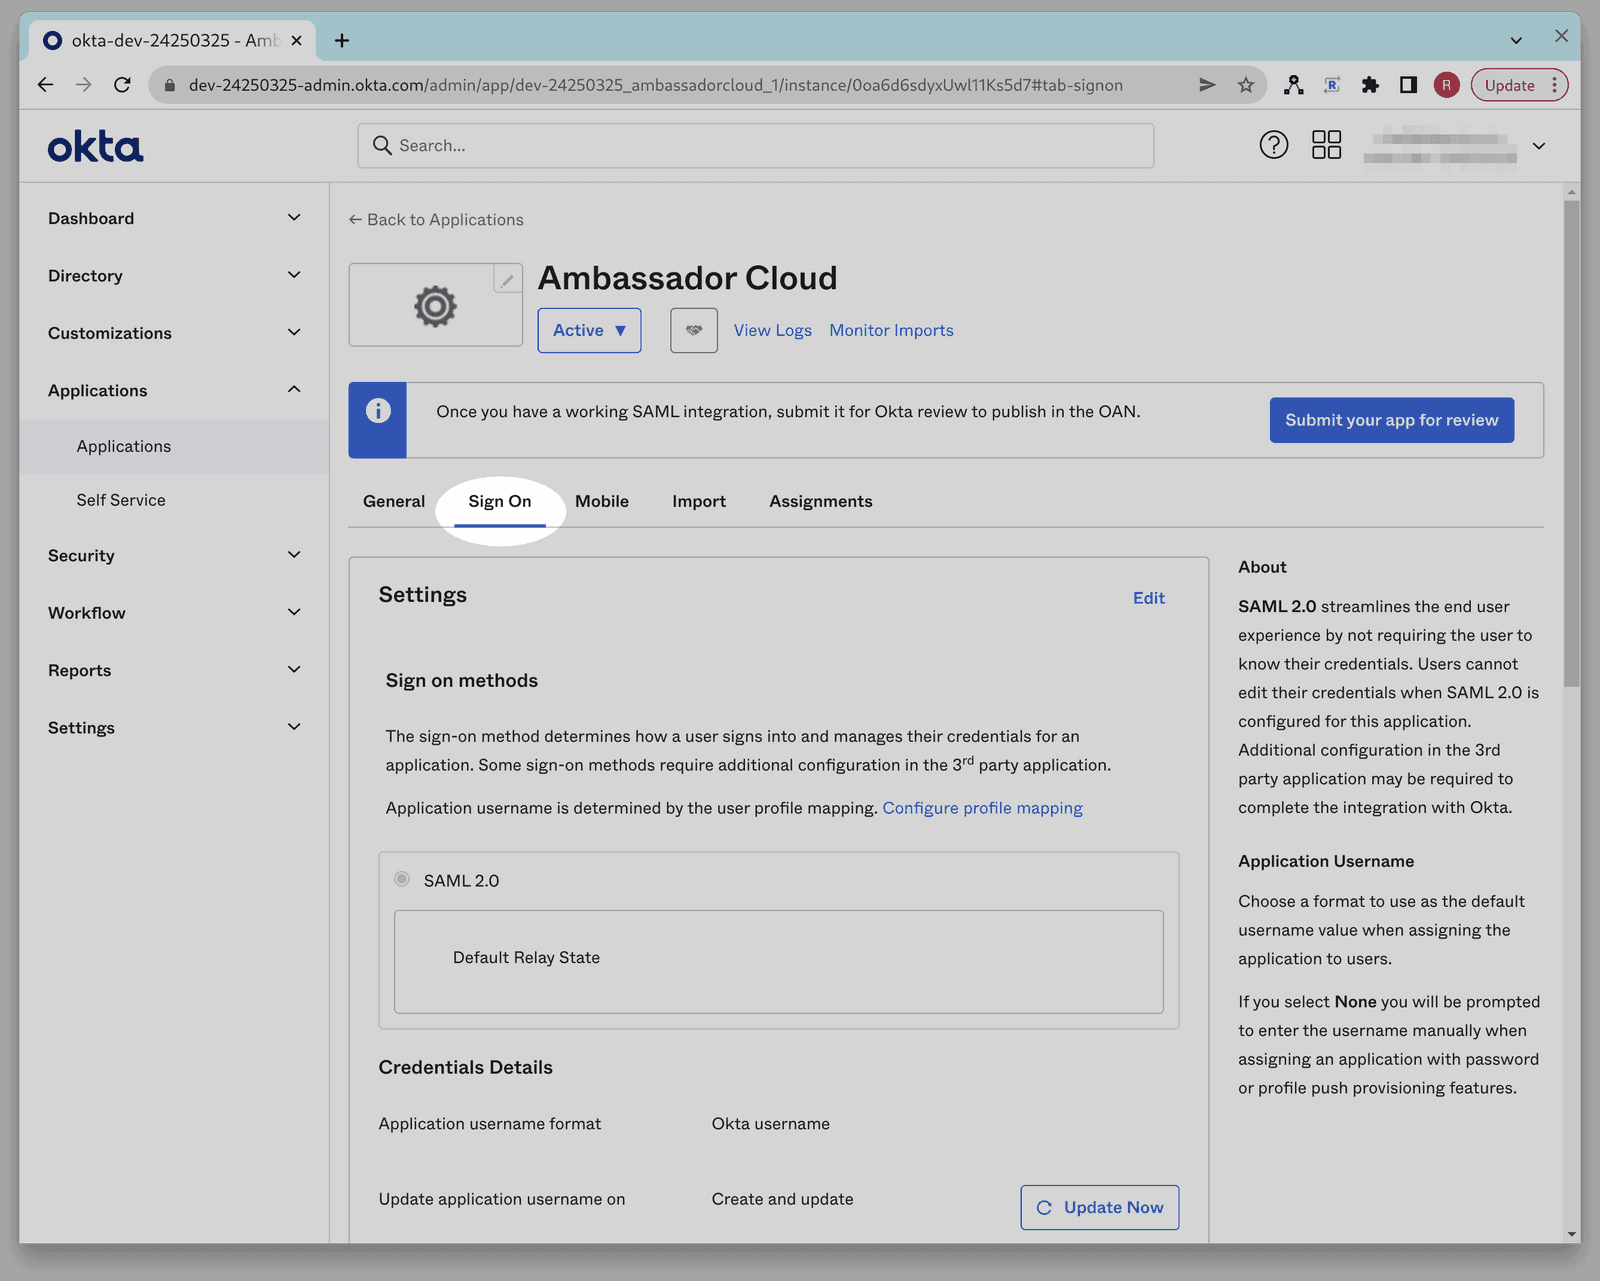Screen dimensions: 1600x1281
Task: Open the tree-shaped extension icon
Action: (1294, 85)
